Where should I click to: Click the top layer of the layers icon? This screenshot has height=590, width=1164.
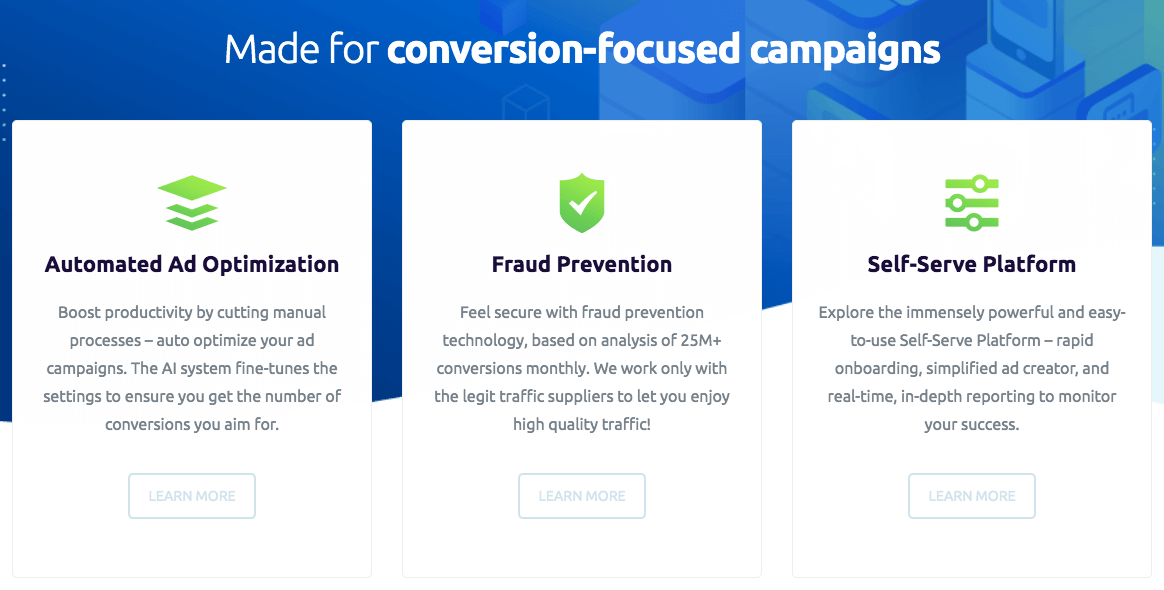click(191, 188)
